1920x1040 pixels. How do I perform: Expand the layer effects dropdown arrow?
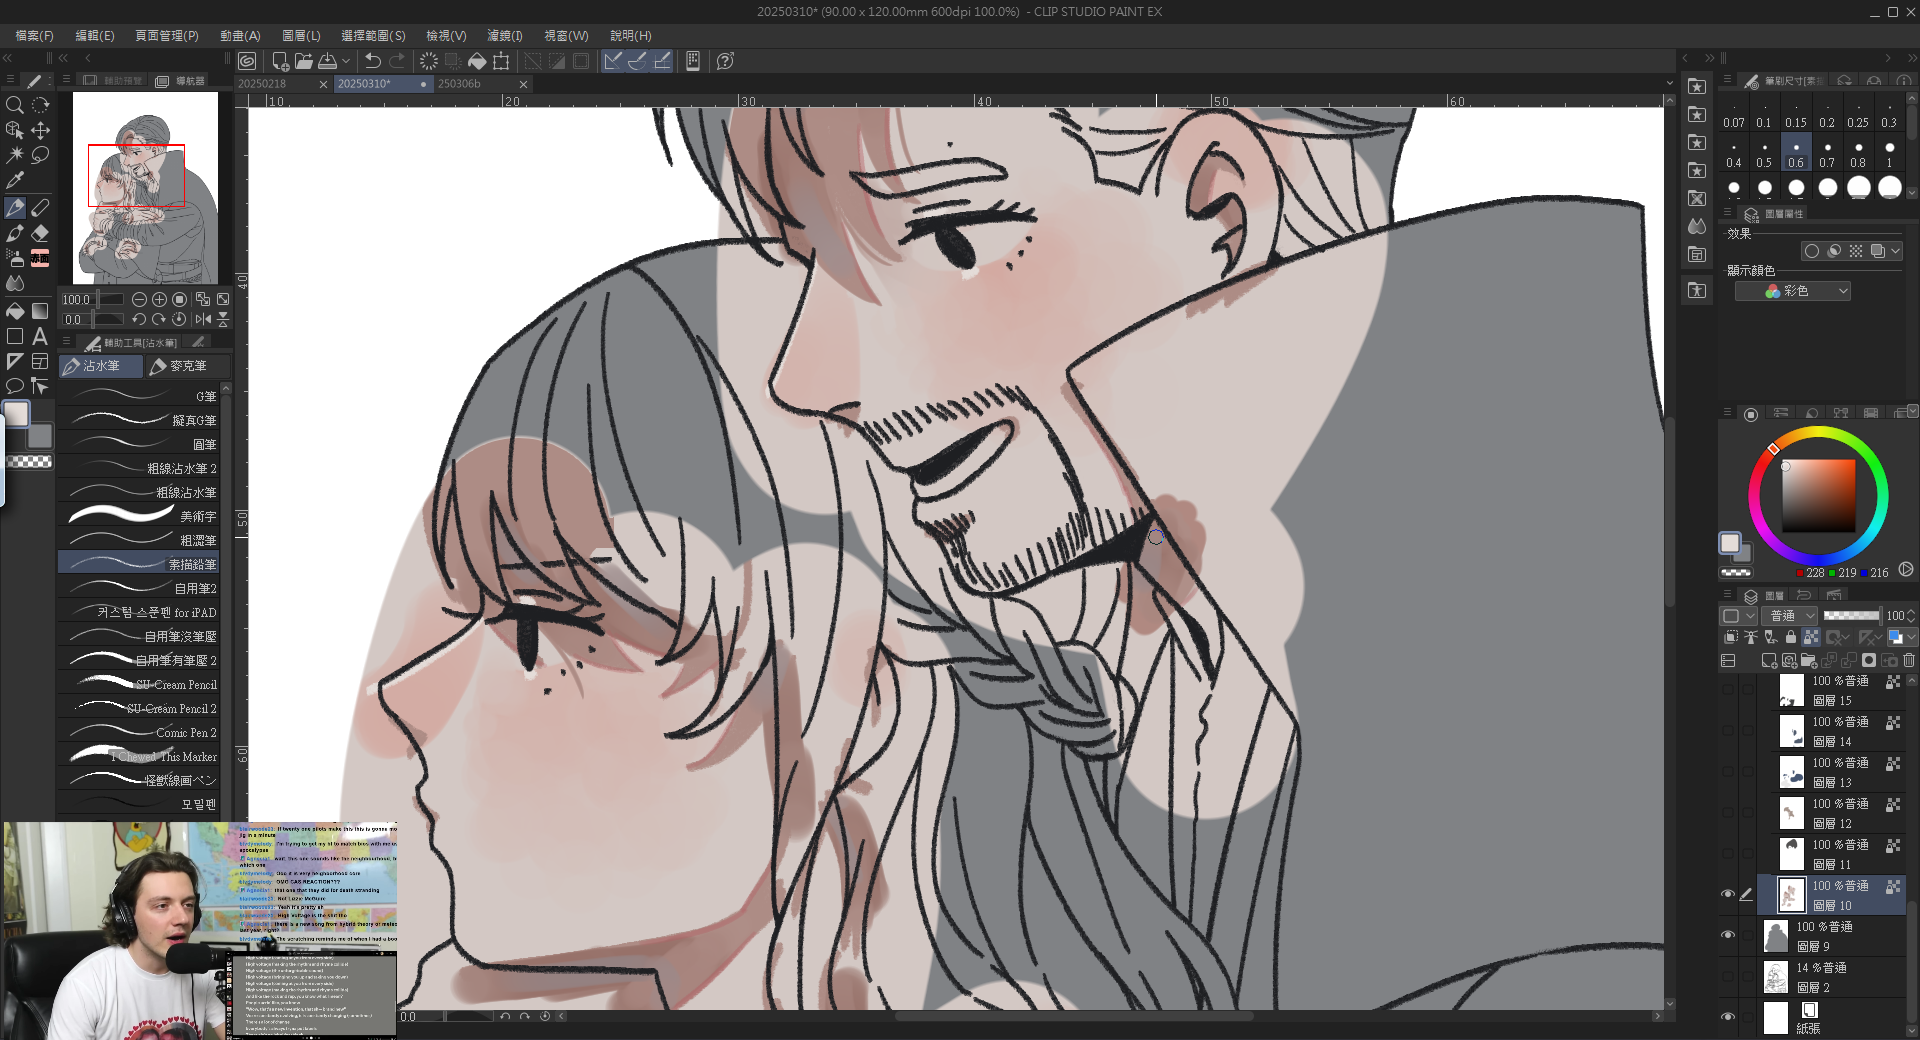pyautogui.click(x=1895, y=251)
